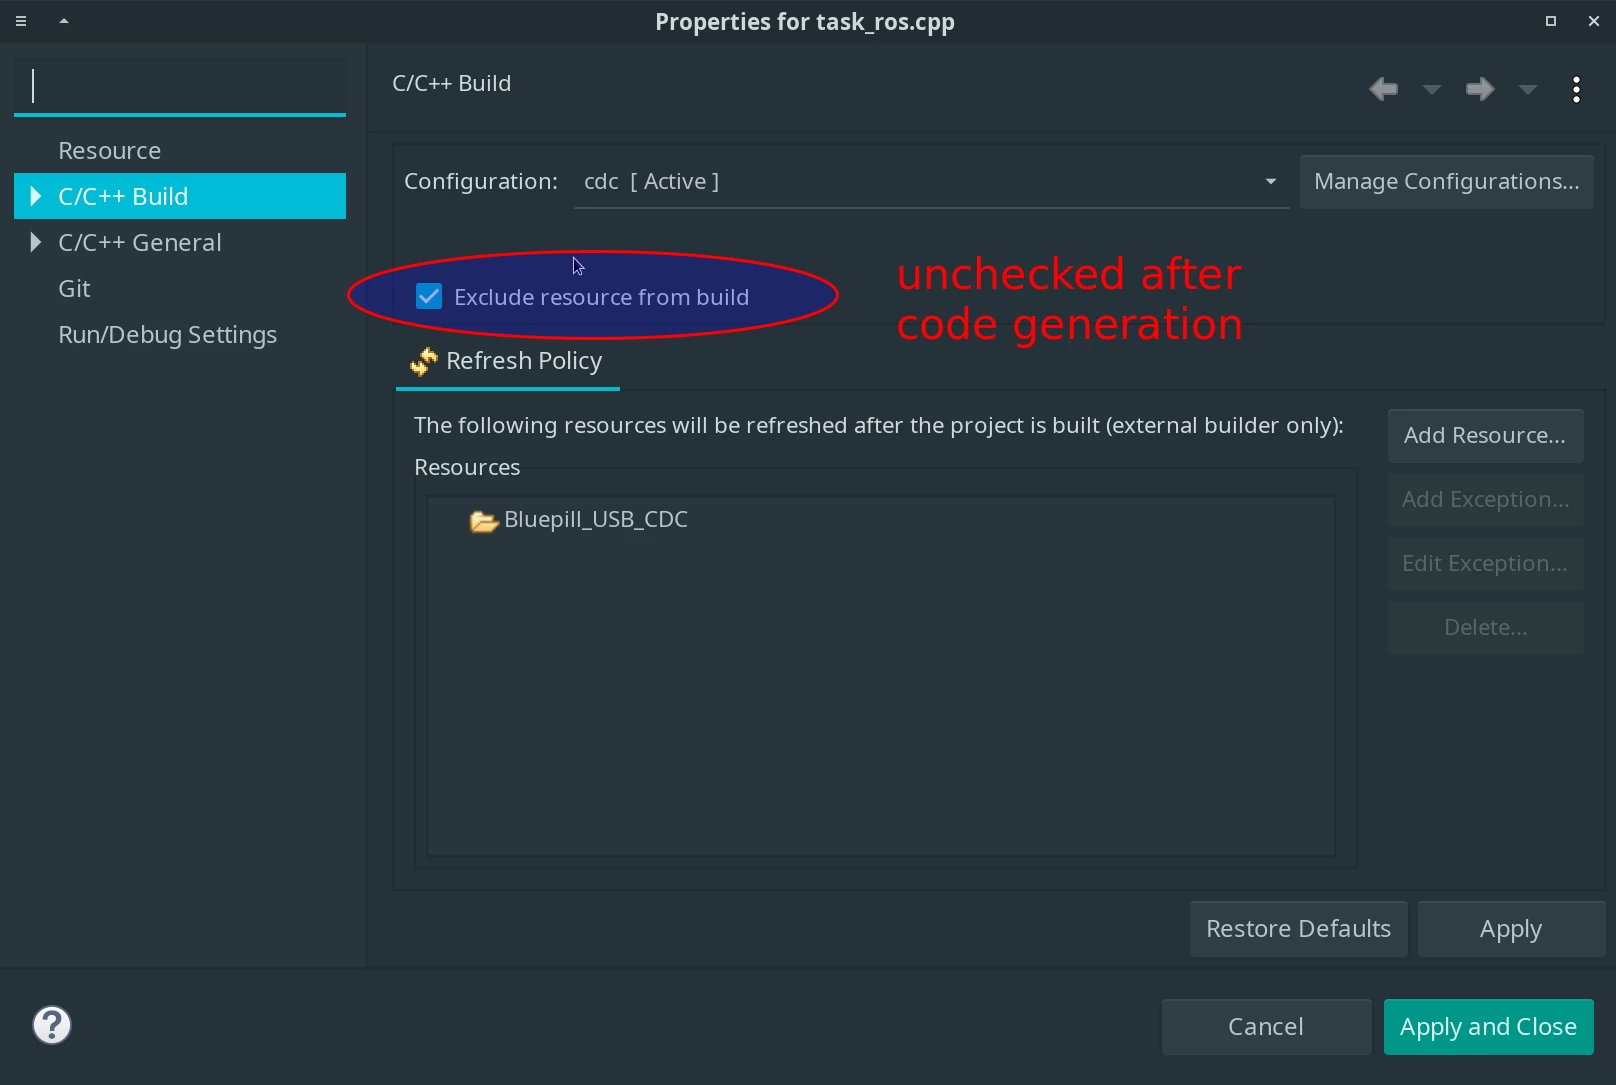Select Run/Debug Settings page
The width and height of the screenshot is (1616, 1085).
click(x=168, y=334)
